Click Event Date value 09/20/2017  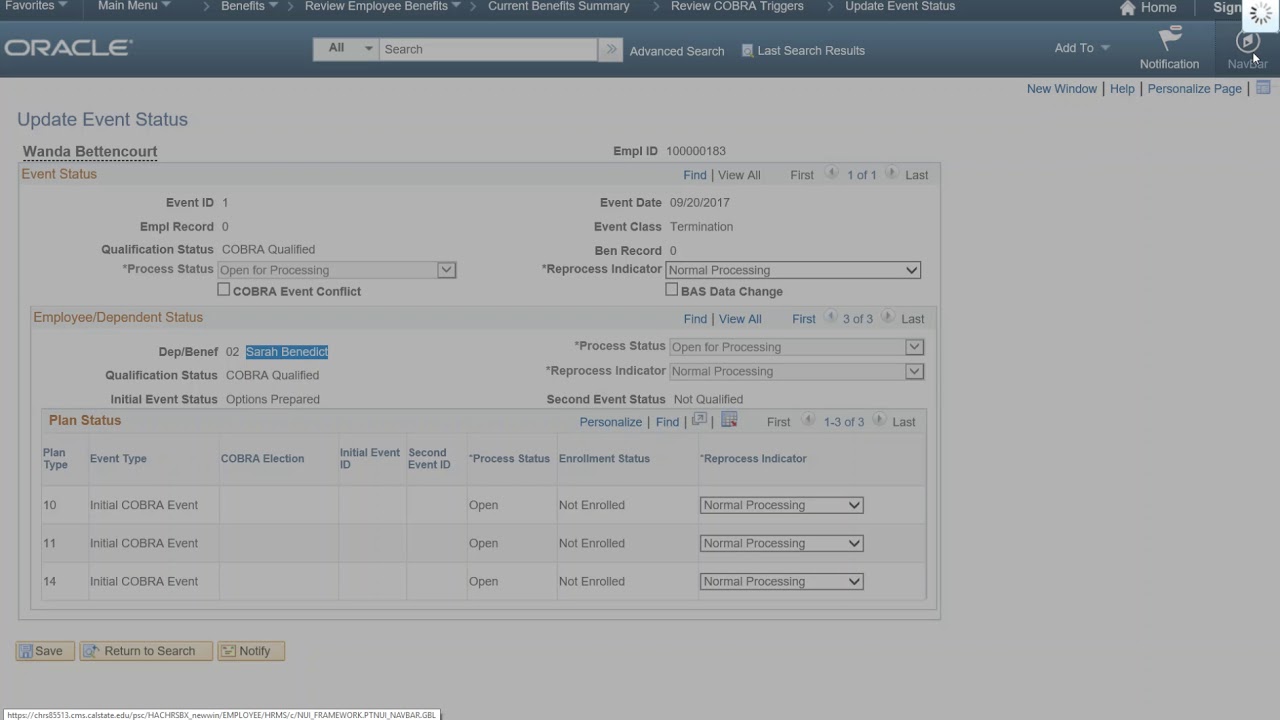coord(700,202)
